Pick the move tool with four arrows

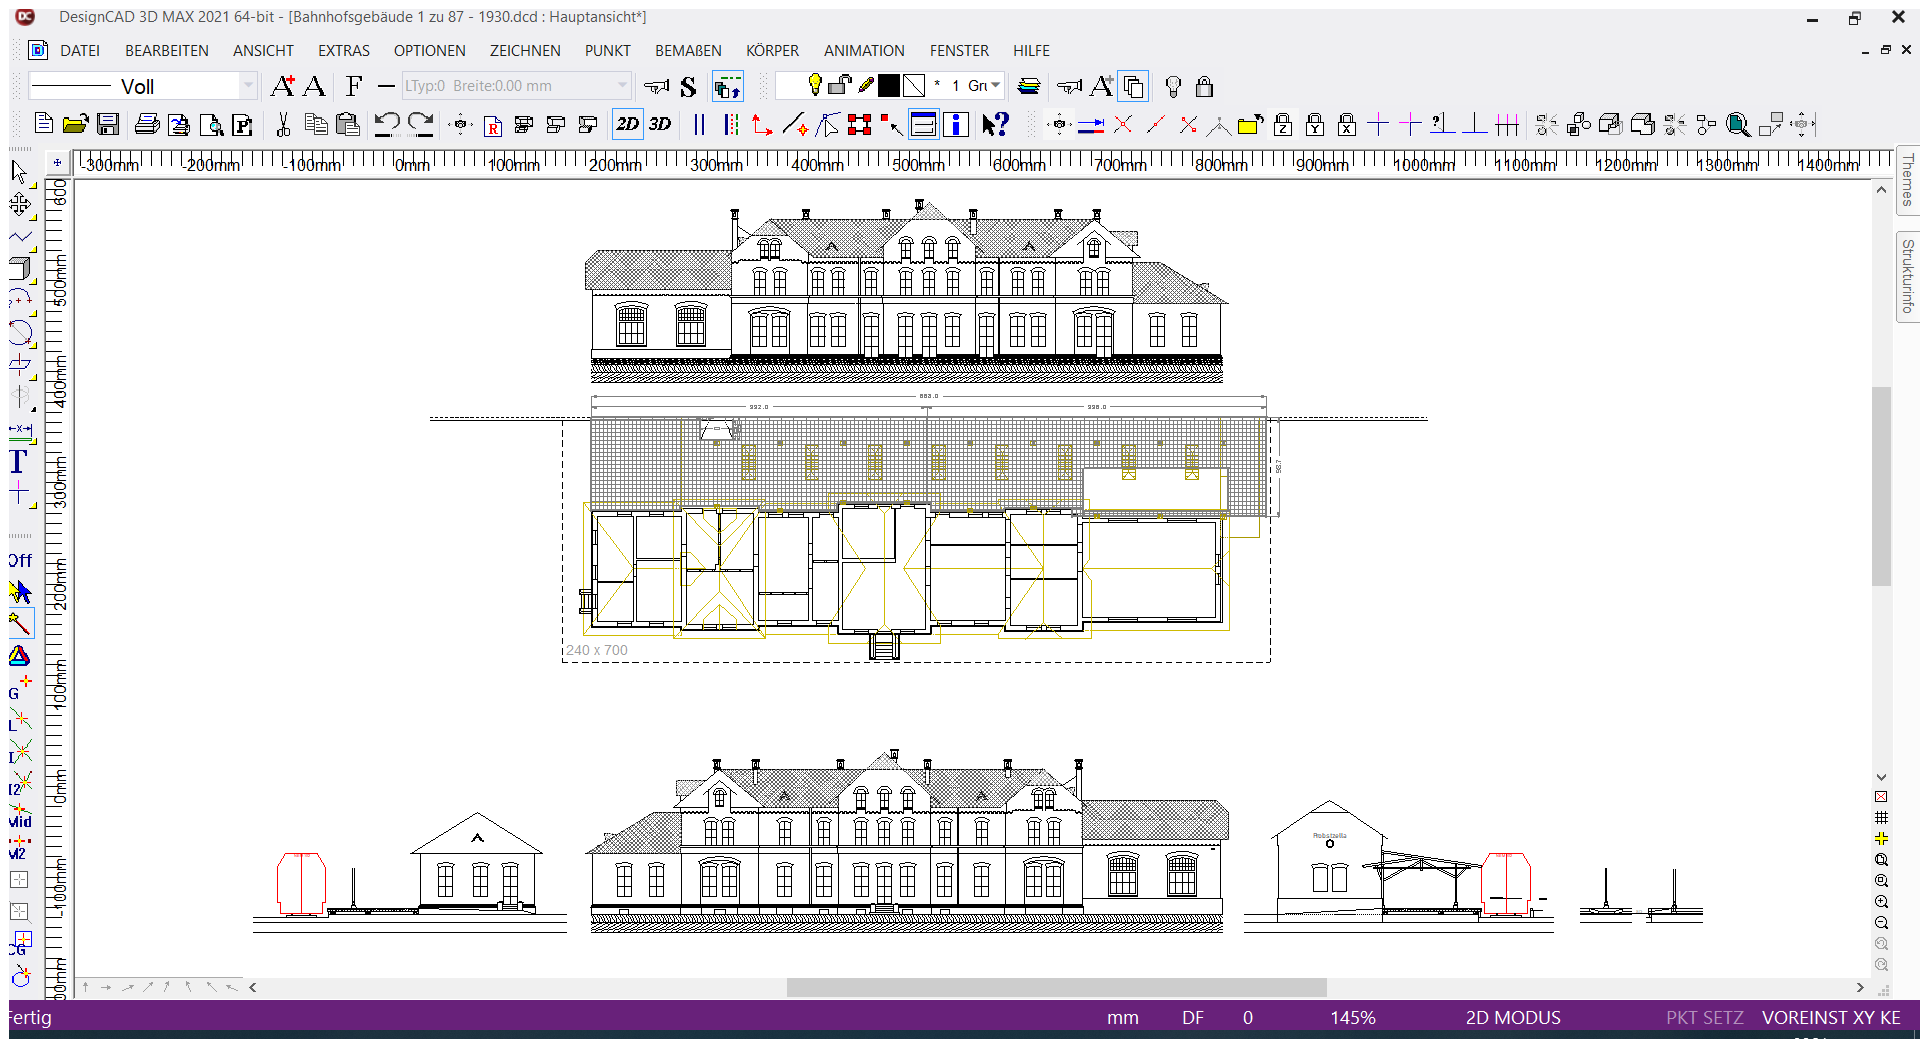(19, 205)
